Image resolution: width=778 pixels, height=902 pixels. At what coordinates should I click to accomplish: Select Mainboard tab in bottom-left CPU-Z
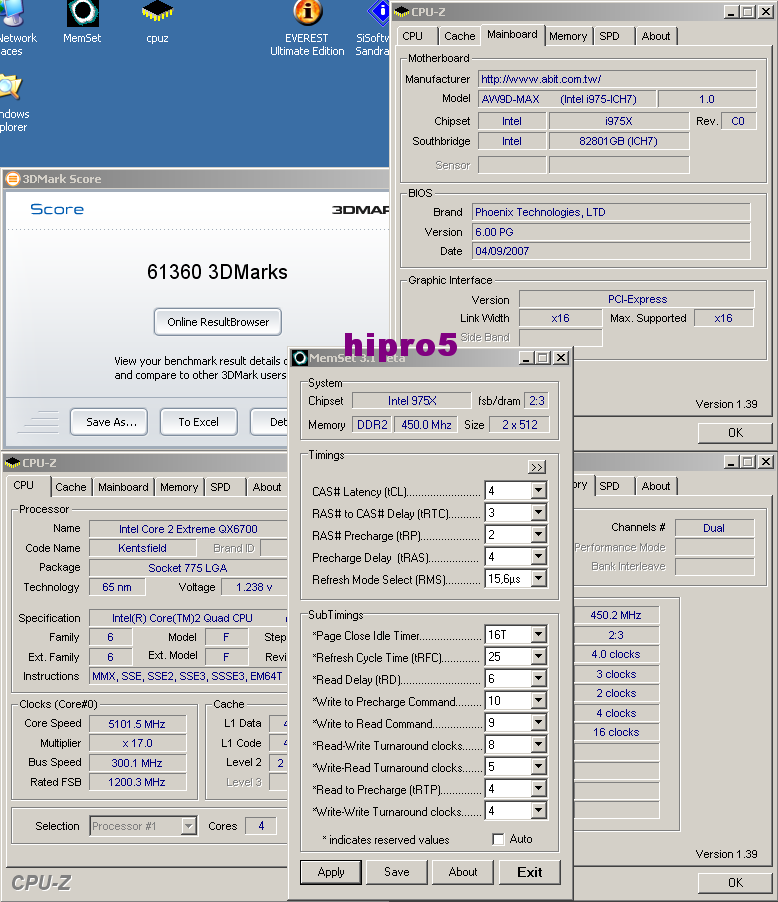(123, 487)
